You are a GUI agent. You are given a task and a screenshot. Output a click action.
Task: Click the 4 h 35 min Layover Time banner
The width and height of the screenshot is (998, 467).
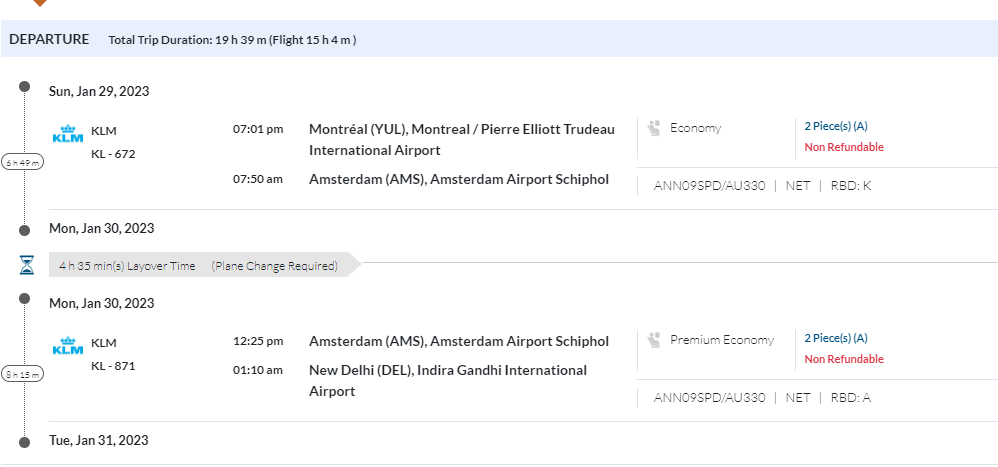coord(199,266)
